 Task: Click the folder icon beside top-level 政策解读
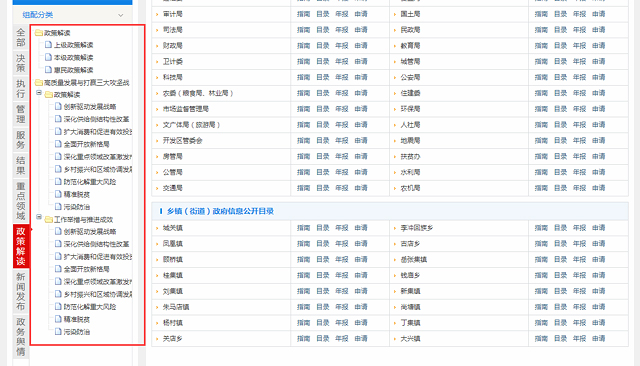39,33
